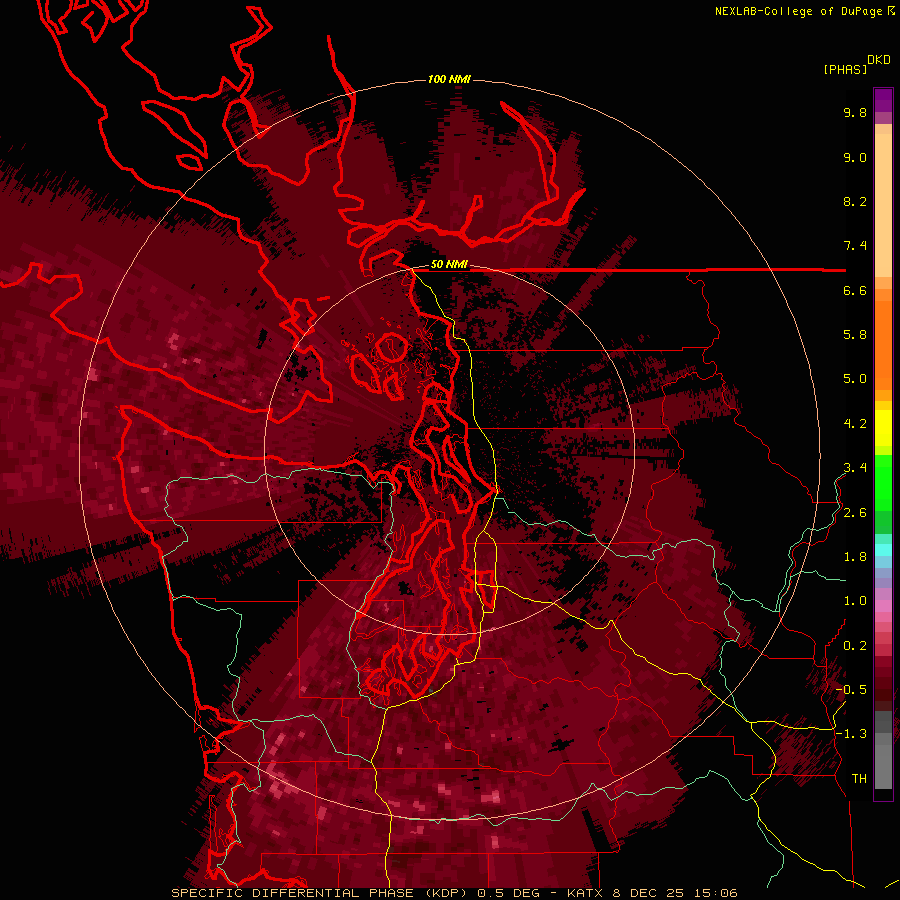
Task: Click the 2.6 legend value
Action: coord(855,513)
